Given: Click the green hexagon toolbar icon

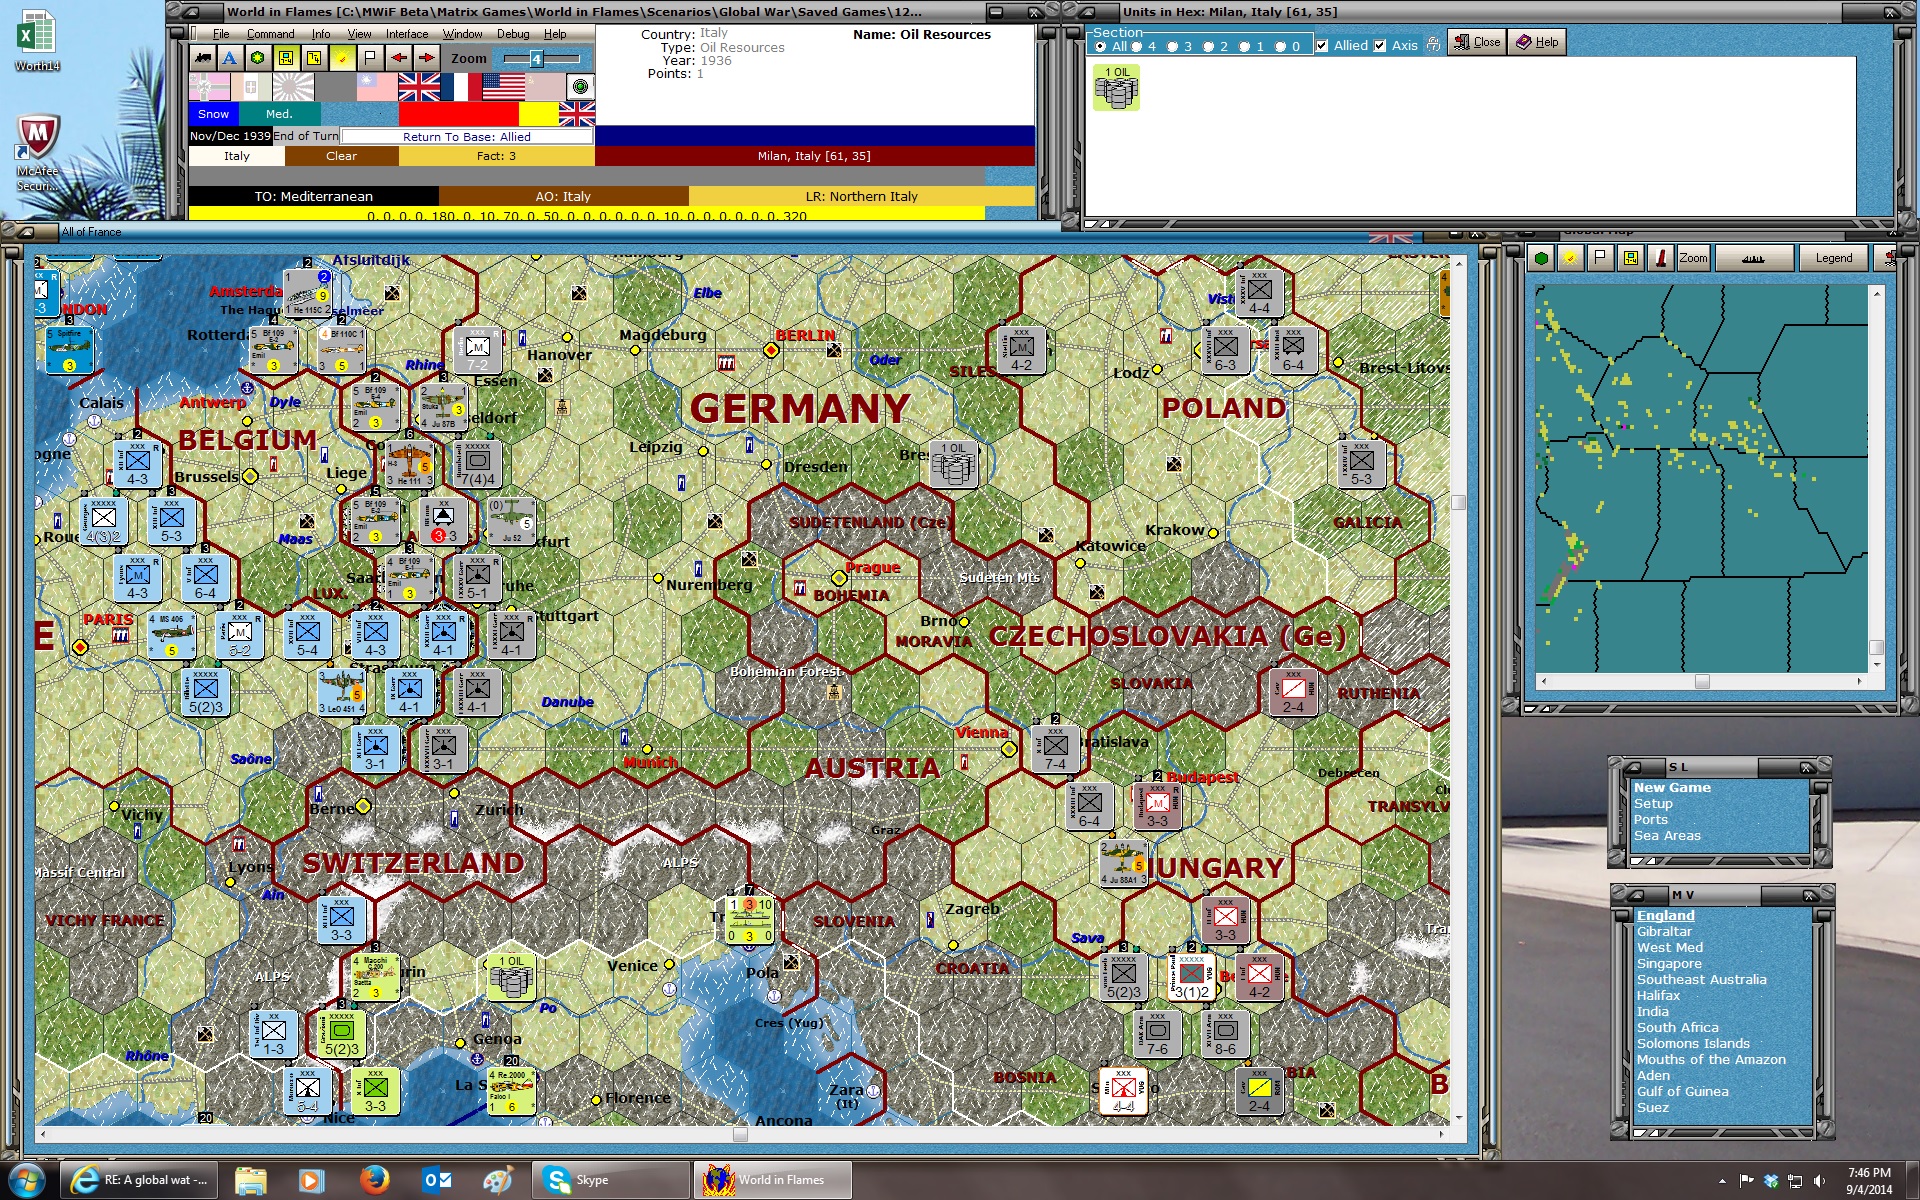Looking at the screenshot, I should 258,58.
